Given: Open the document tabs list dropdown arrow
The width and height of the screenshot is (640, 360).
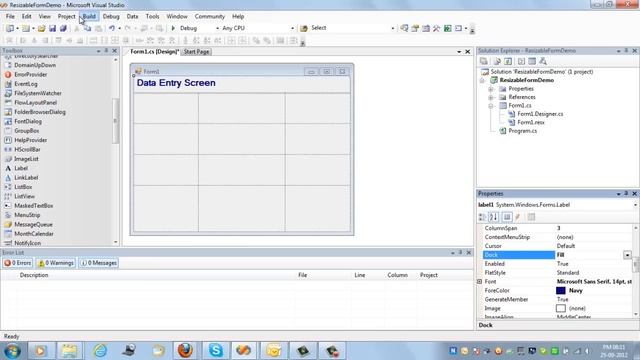Looking at the screenshot, I should [x=459, y=52].
